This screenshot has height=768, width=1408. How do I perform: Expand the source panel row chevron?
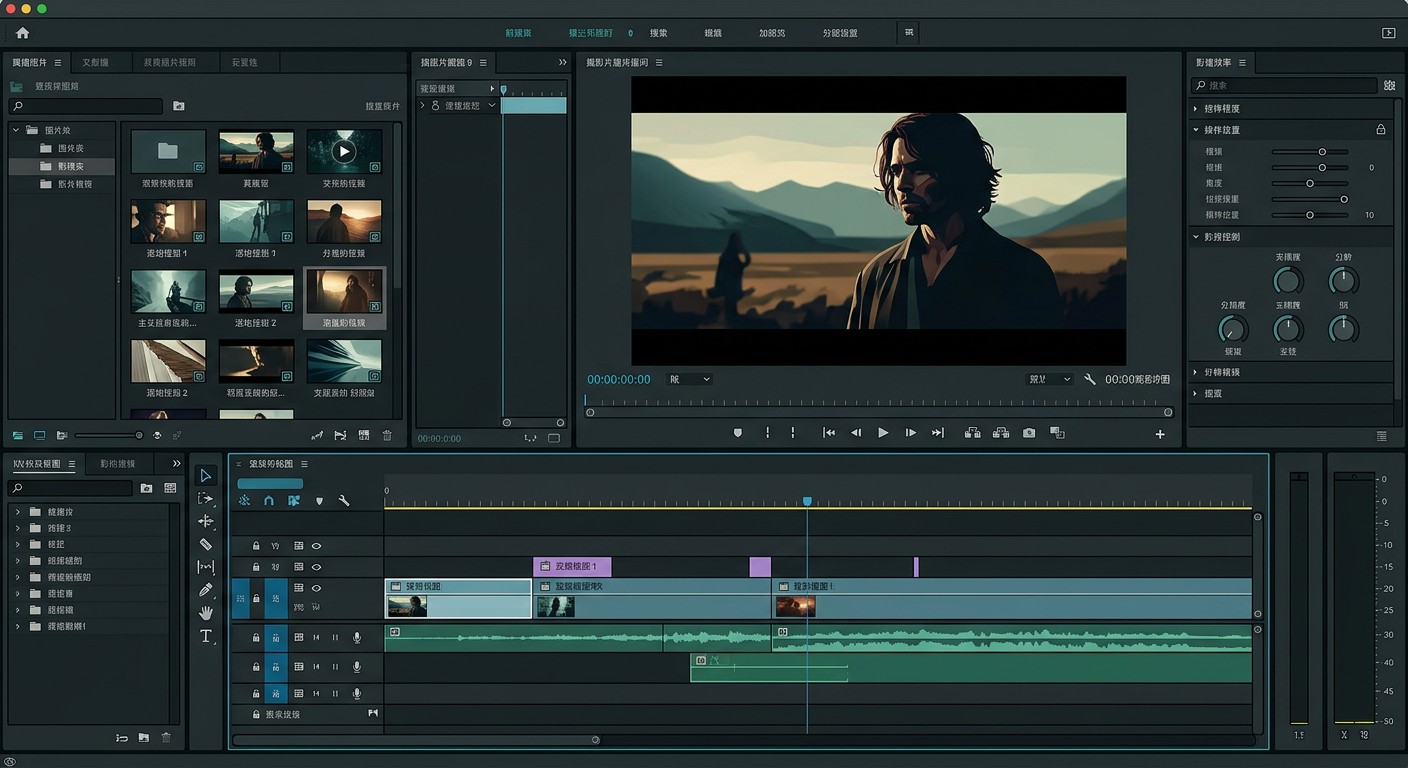423,105
